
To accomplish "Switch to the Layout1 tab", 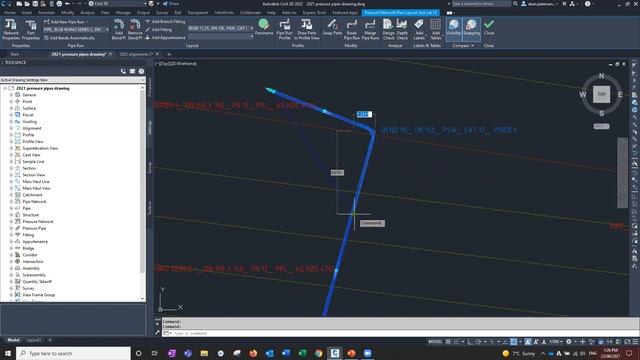I will point(33,340).
